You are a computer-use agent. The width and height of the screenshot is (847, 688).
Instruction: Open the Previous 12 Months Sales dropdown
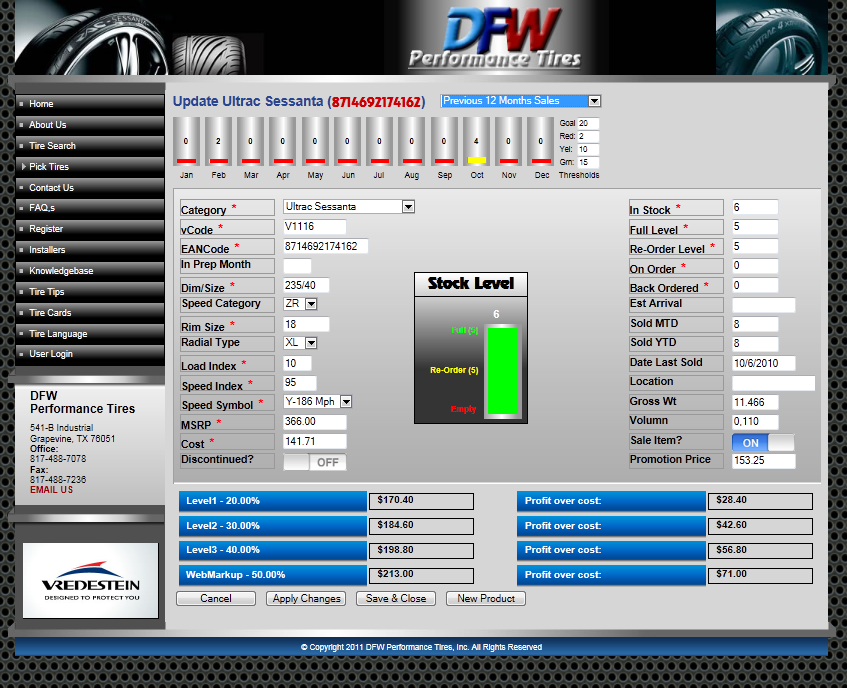(x=521, y=101)
